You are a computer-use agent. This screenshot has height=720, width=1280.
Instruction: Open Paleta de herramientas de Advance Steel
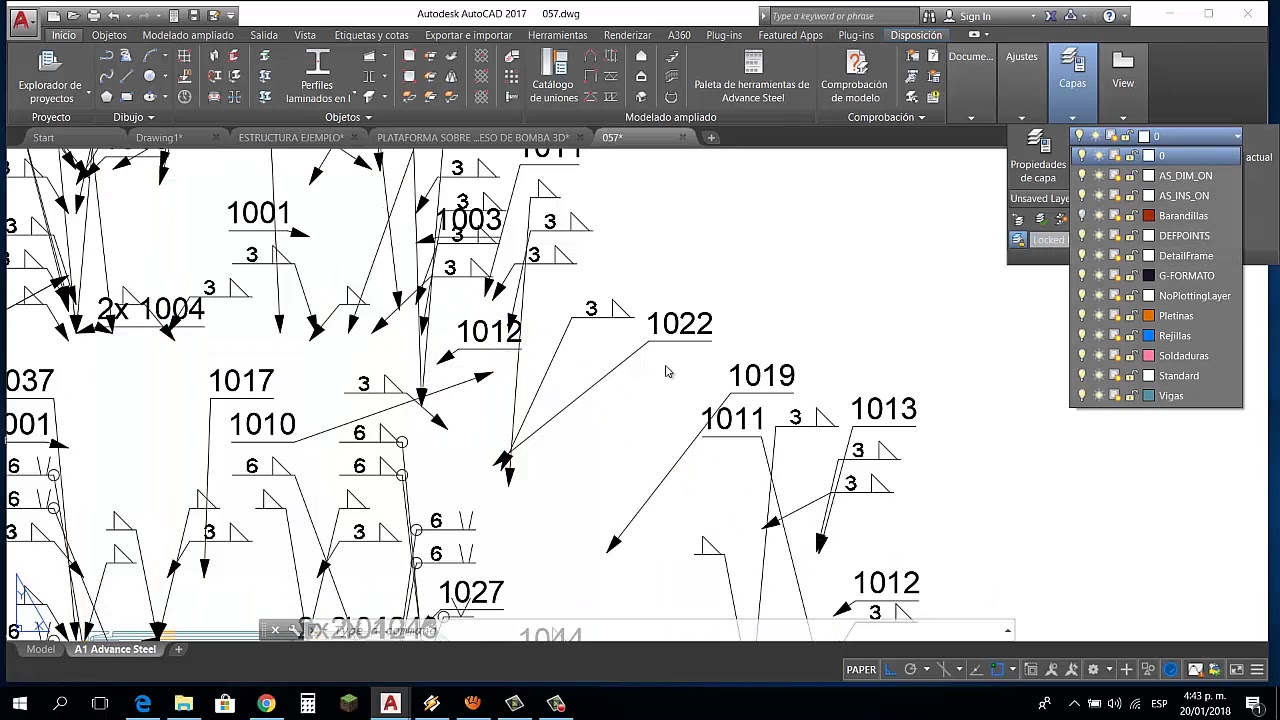click(752, 76)
